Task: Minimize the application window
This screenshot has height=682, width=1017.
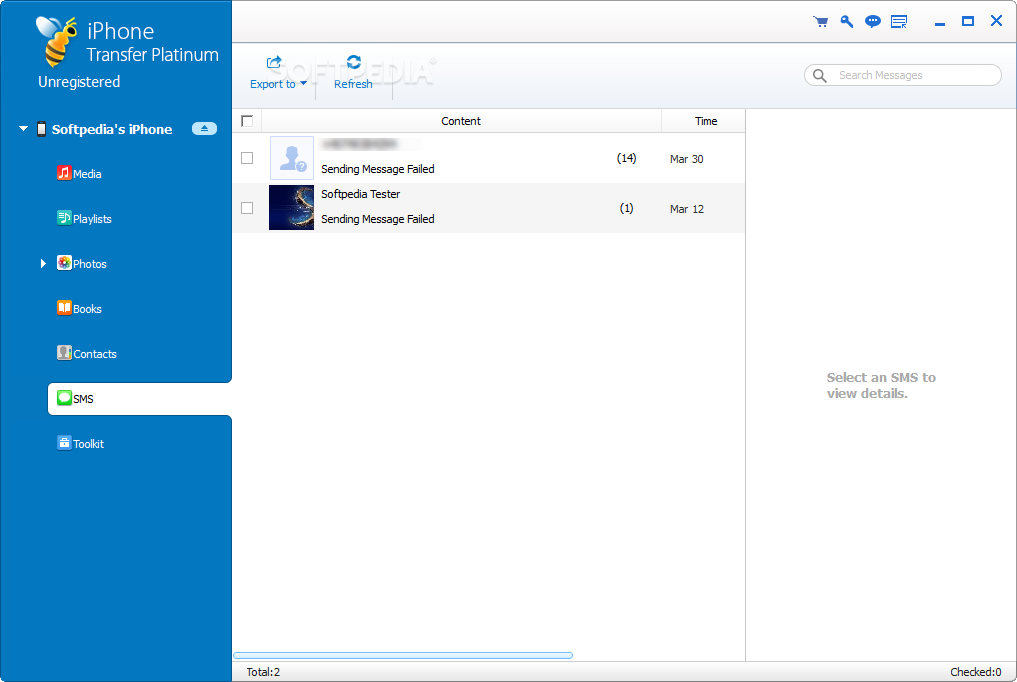Action: tap(940, 23)
